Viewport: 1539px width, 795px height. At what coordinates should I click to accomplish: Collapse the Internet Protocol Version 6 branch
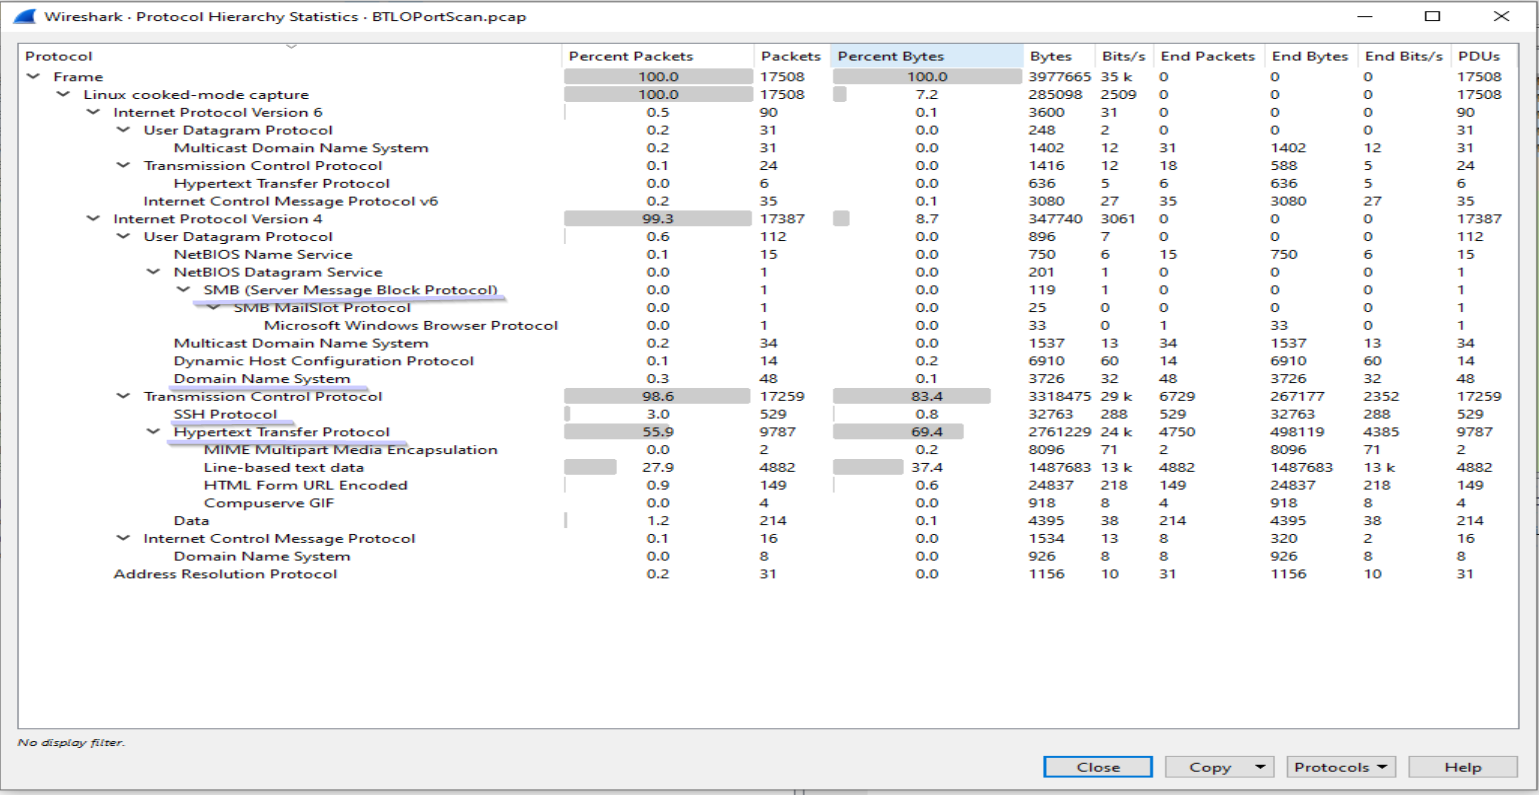click(x=92, y=112)
